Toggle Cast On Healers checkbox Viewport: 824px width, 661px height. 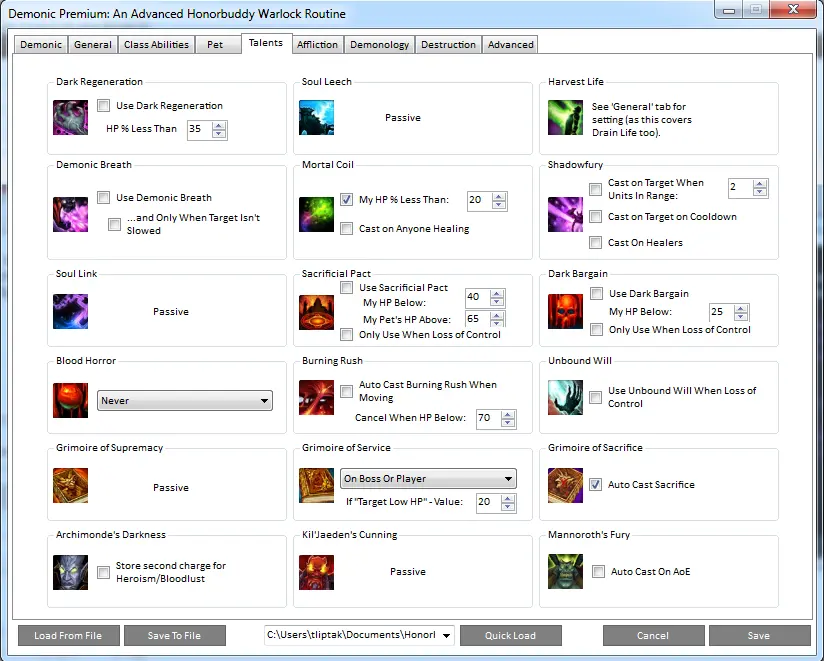coord(595,243)
